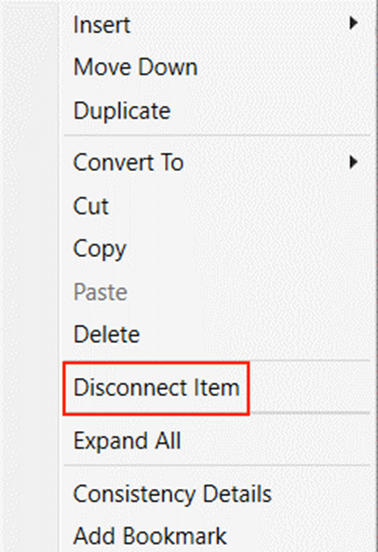Open the Convert To menu entry
This screenshot has width=378, height=552.
pyautogui.click(x=128, y=162)
